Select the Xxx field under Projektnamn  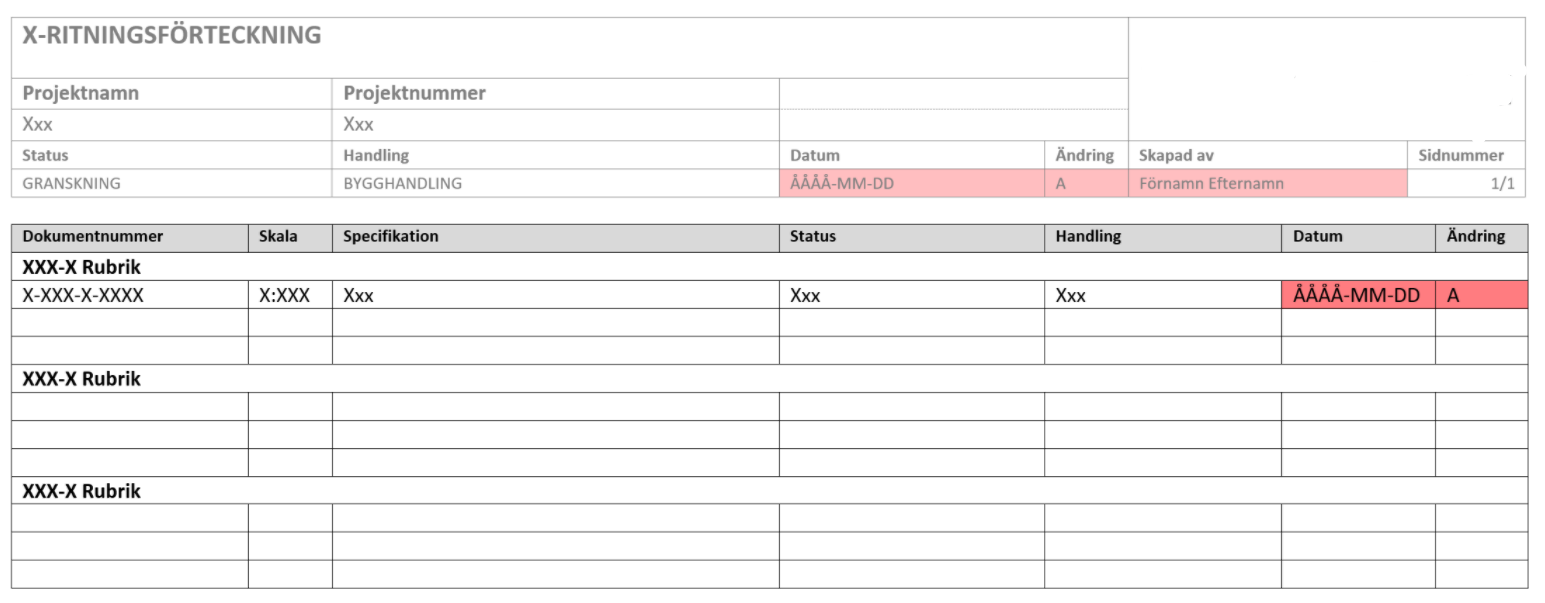(172, 125)
